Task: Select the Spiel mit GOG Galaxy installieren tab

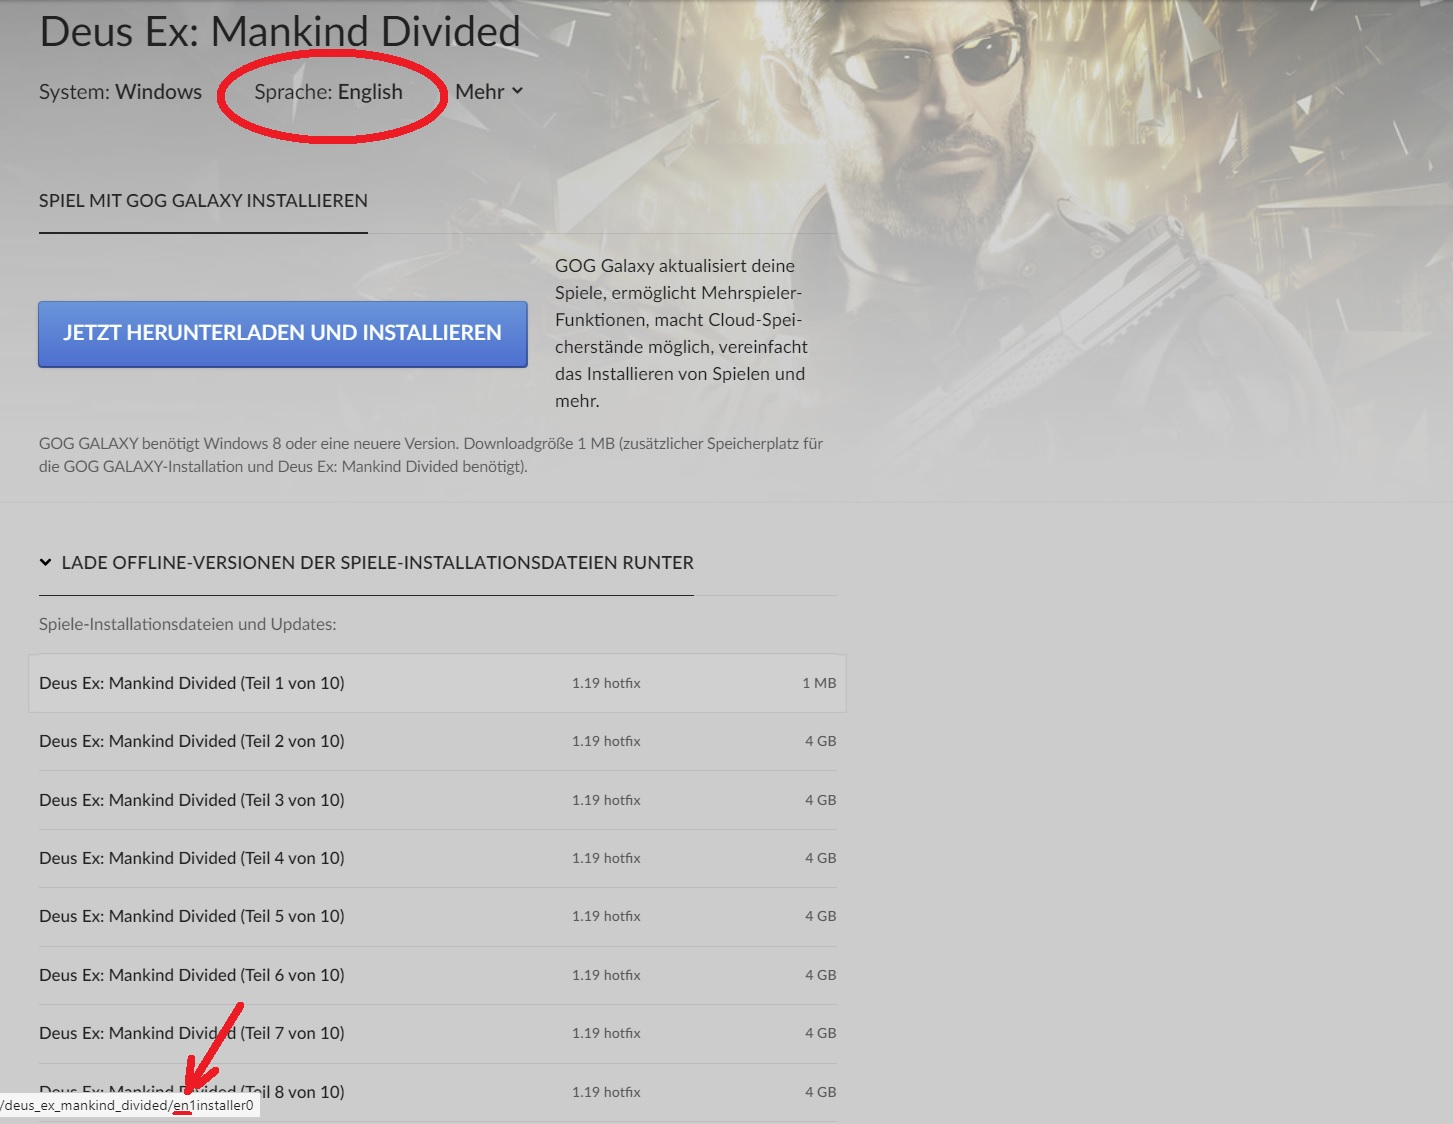Action: pyautogui.click(x=203, y=201)
